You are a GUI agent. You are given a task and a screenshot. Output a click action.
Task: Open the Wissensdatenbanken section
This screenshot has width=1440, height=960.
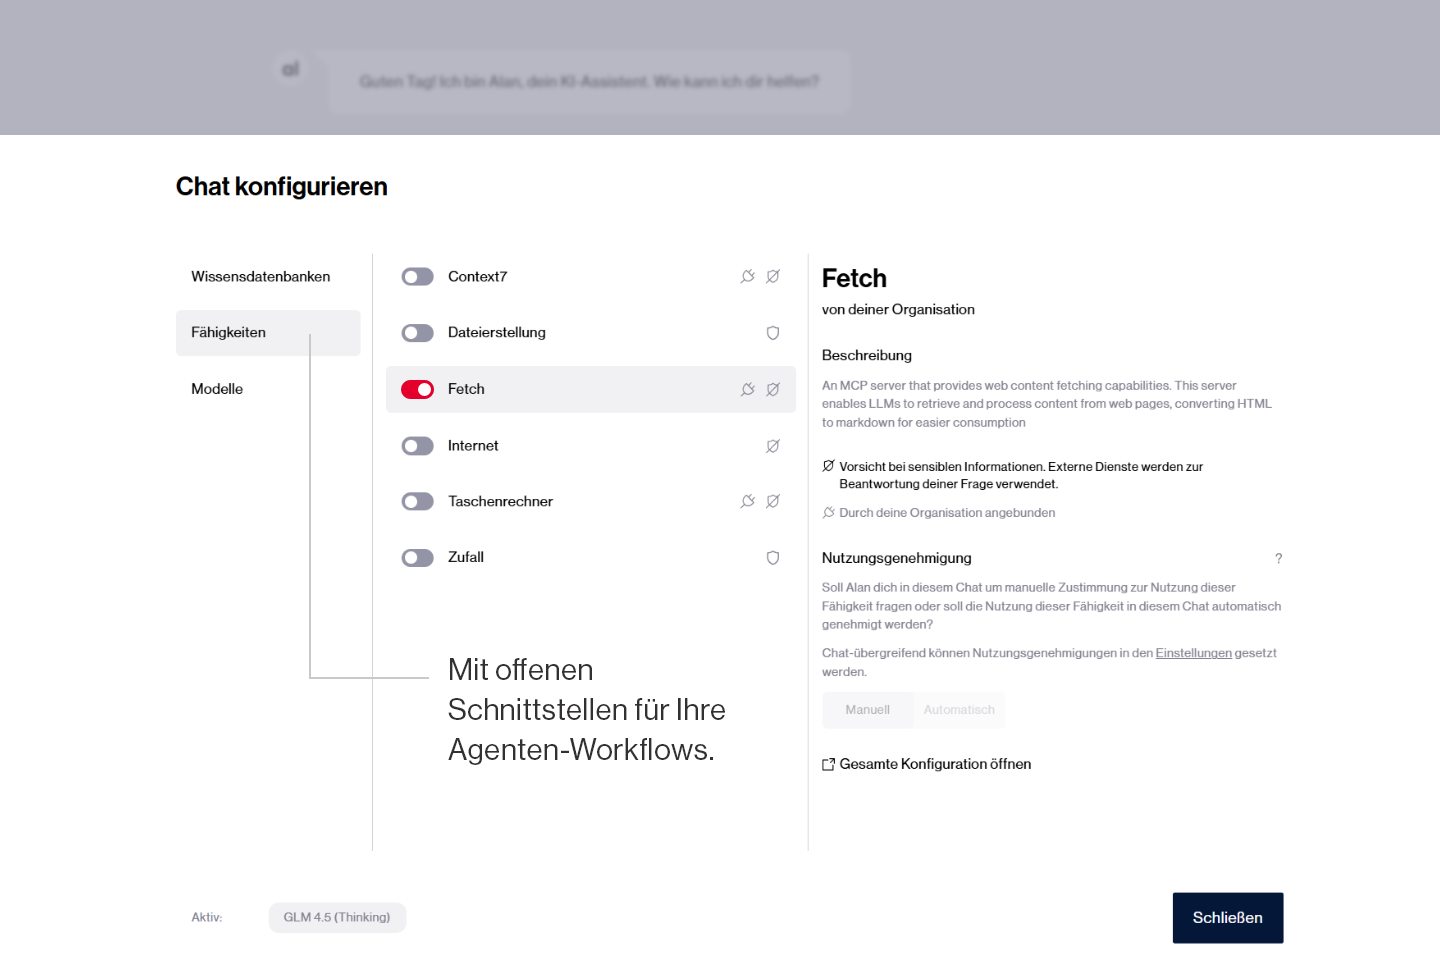[x=260, y=277]
